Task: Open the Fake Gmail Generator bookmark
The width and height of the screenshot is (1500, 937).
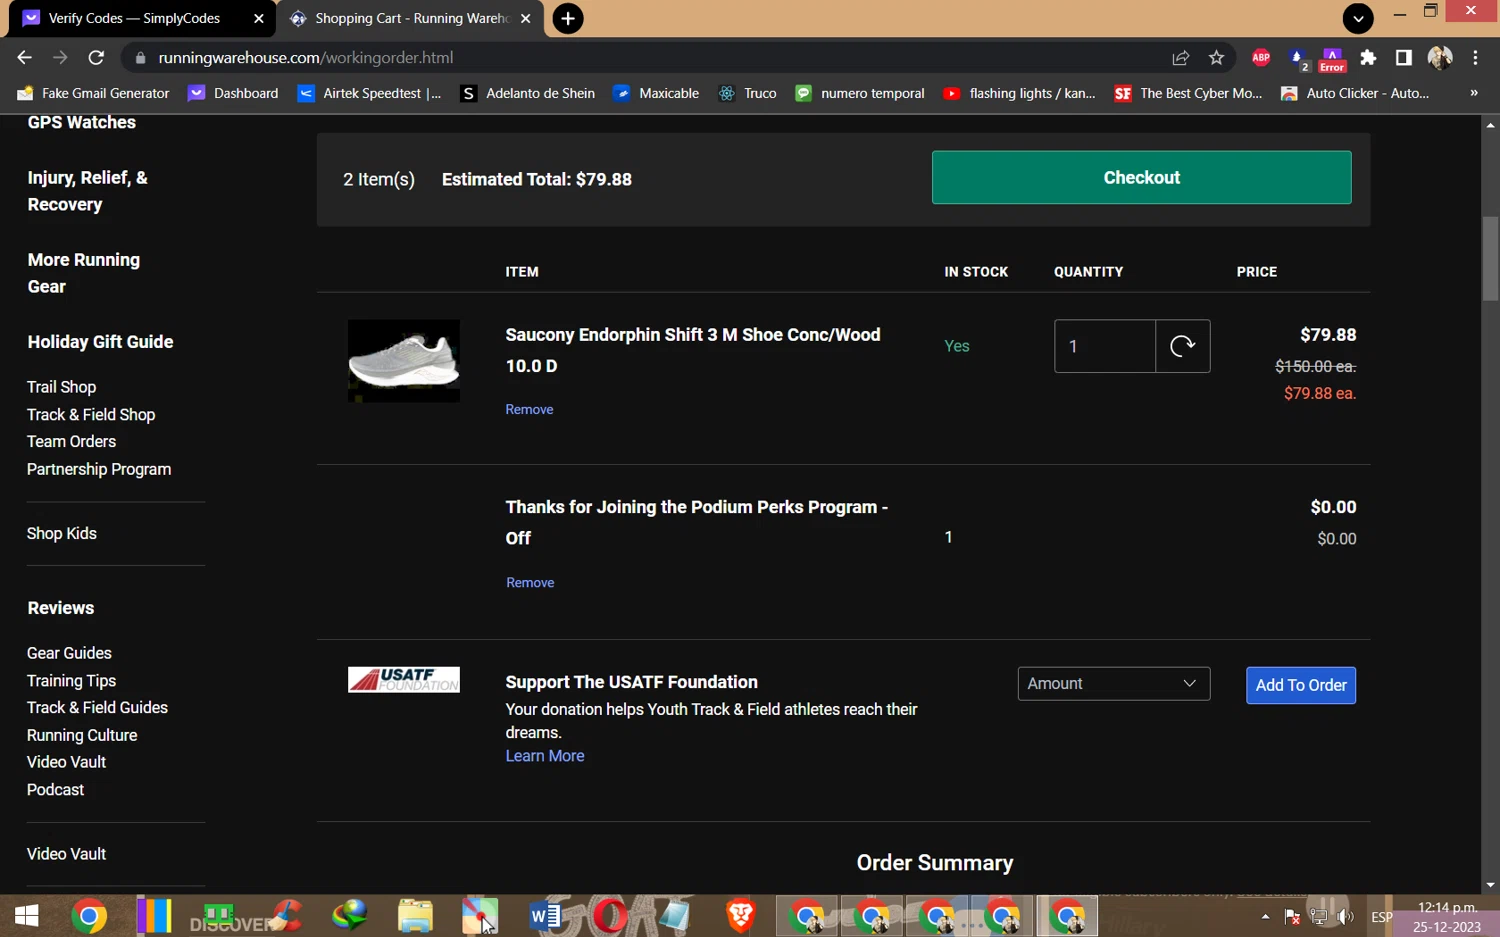Action: pyautogui.click(x=93, y=93)
